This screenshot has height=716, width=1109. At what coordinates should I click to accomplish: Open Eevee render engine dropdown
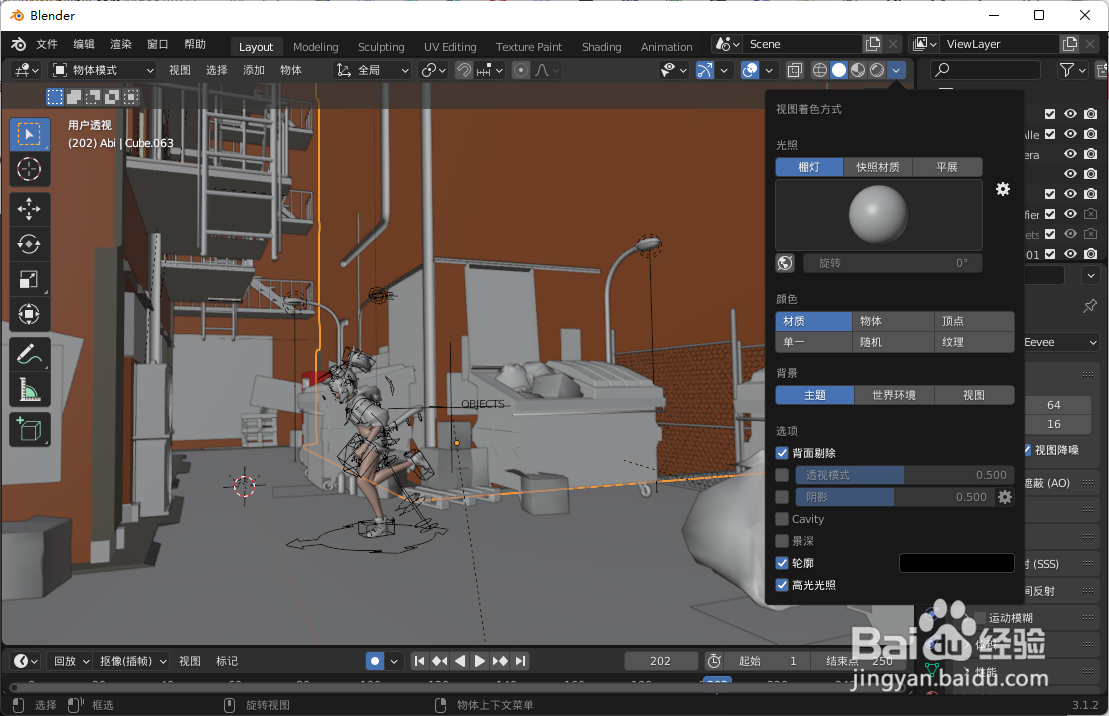coord(1060,342)
